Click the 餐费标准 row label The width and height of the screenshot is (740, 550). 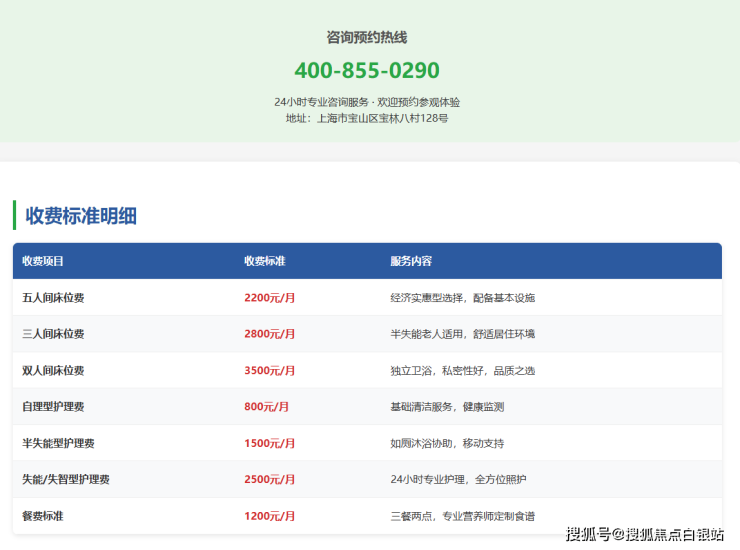coord(43,516)
